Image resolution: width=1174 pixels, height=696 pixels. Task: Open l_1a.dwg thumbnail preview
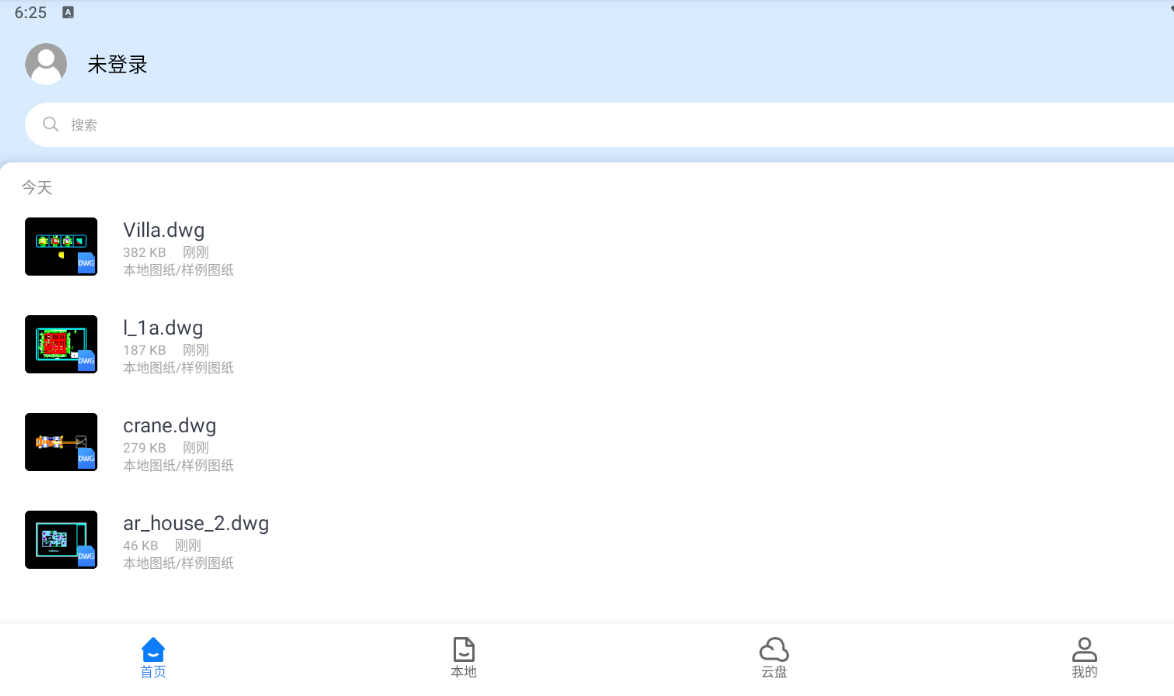(61, 344)
